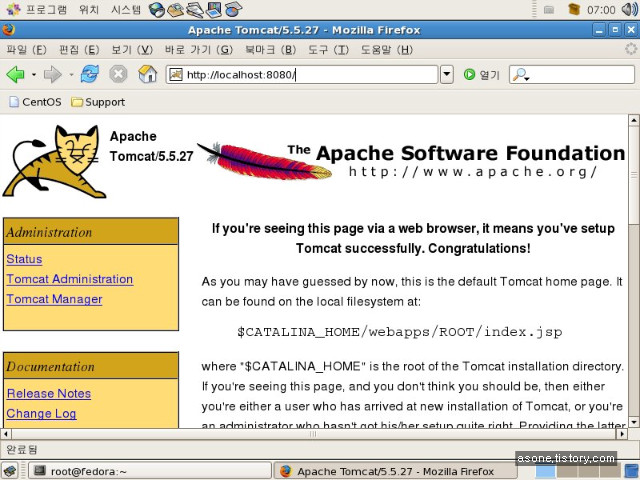Open the Release Notes link
Image resolution: width=640 pixels, height=480 pixels.
(49, 393)
